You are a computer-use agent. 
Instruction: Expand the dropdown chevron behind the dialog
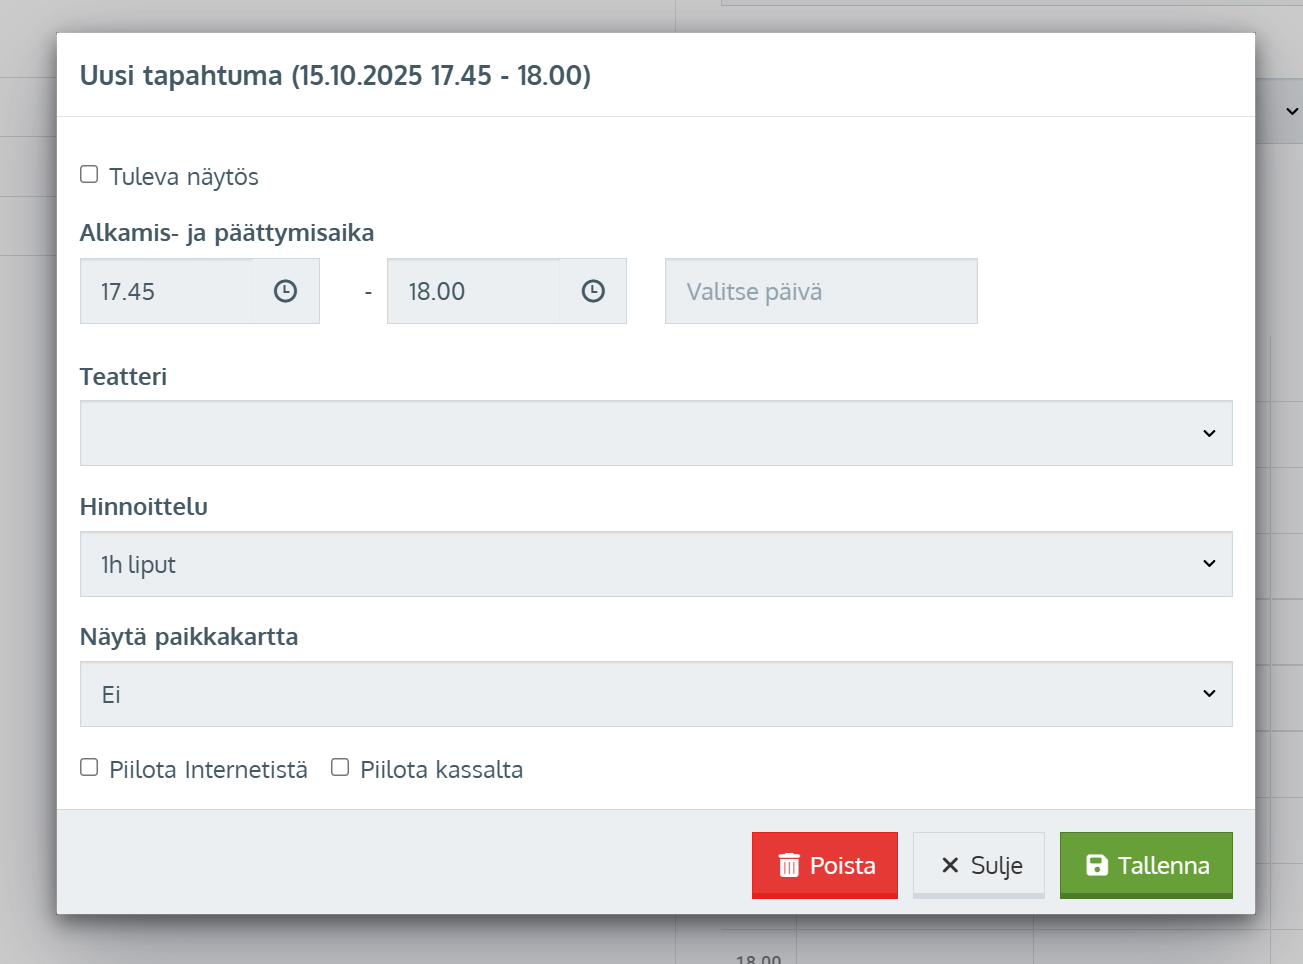(x=1291, y=111)
